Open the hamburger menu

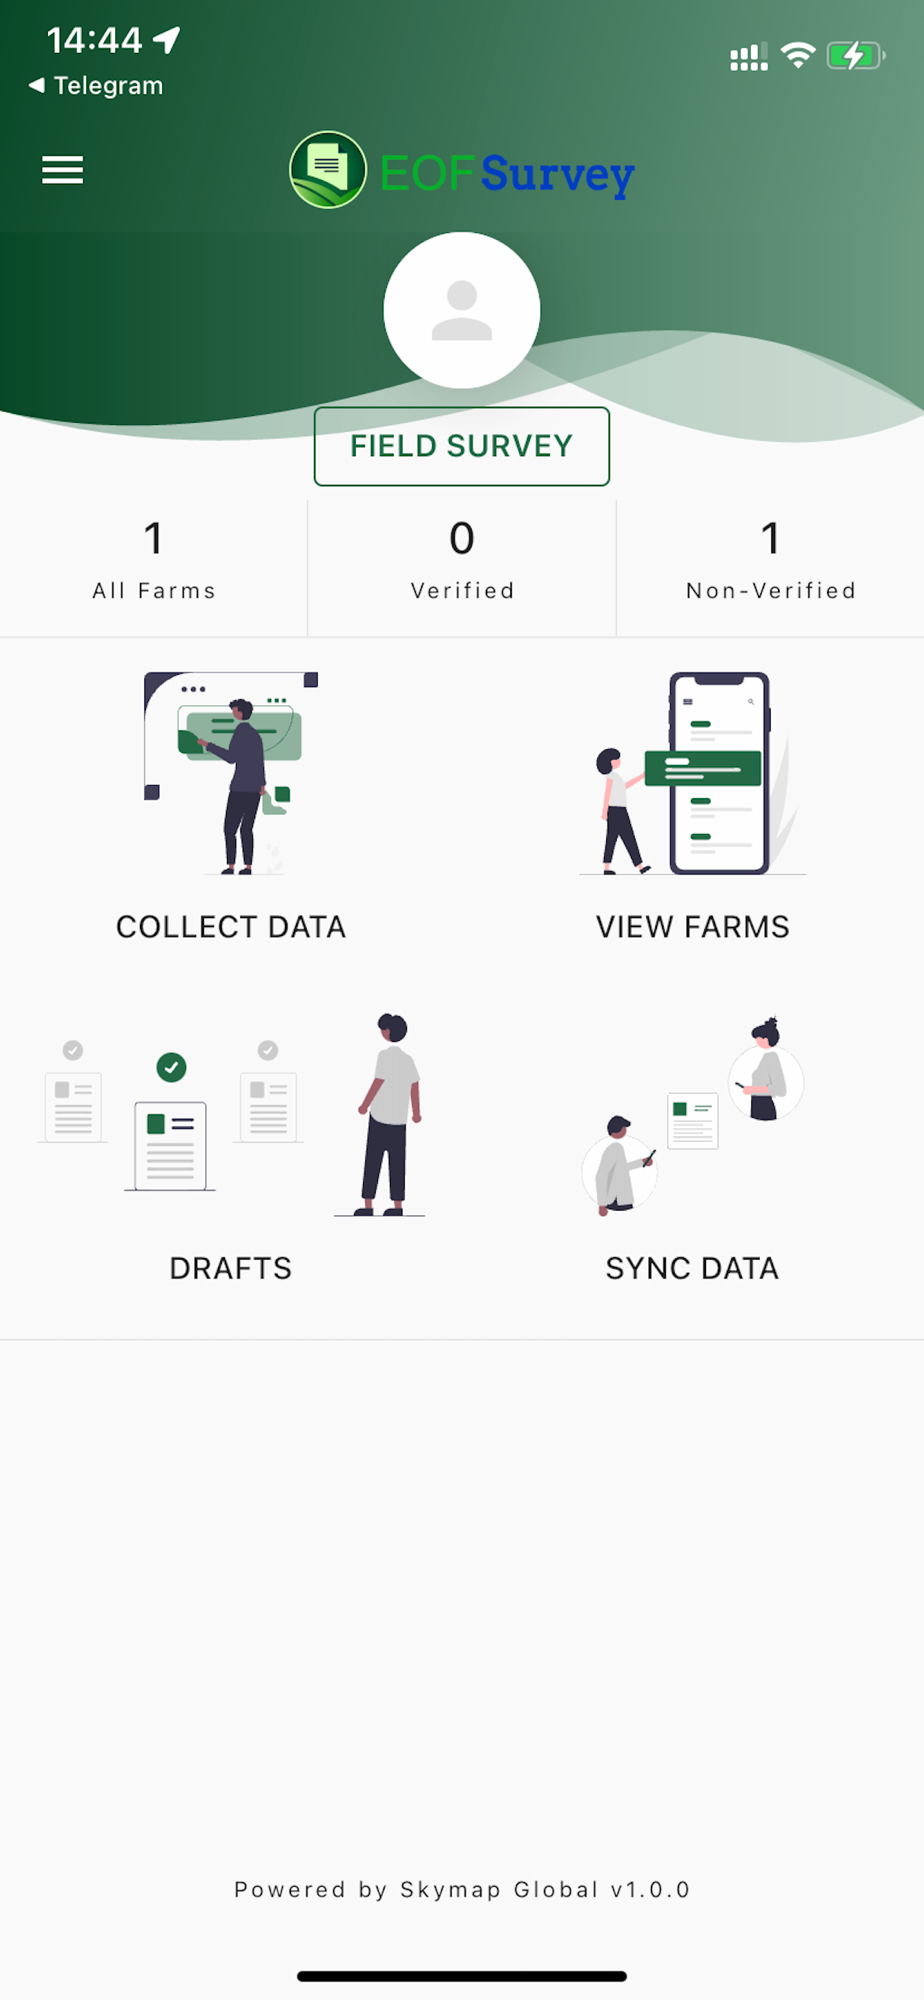(x=62, y=170)
